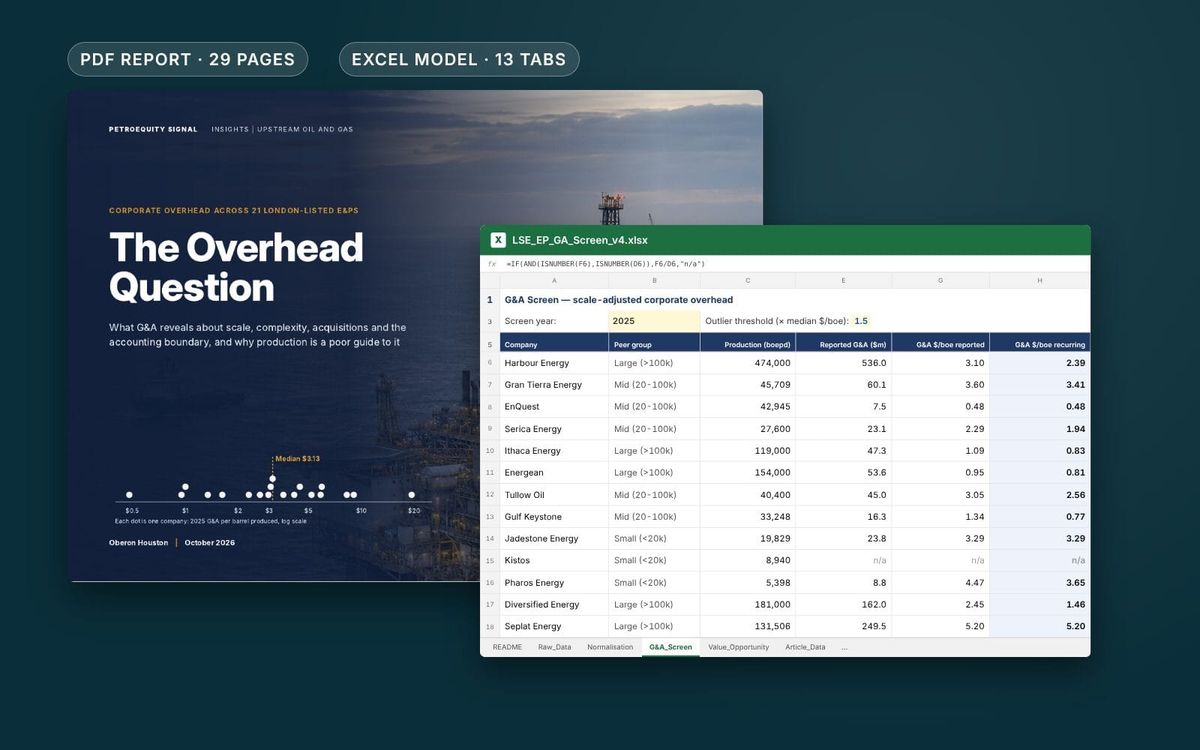Edit the outlier threshold 1.5 cell
The width and height of the screenshot is (1200, 750).
[x=861, y=321]
